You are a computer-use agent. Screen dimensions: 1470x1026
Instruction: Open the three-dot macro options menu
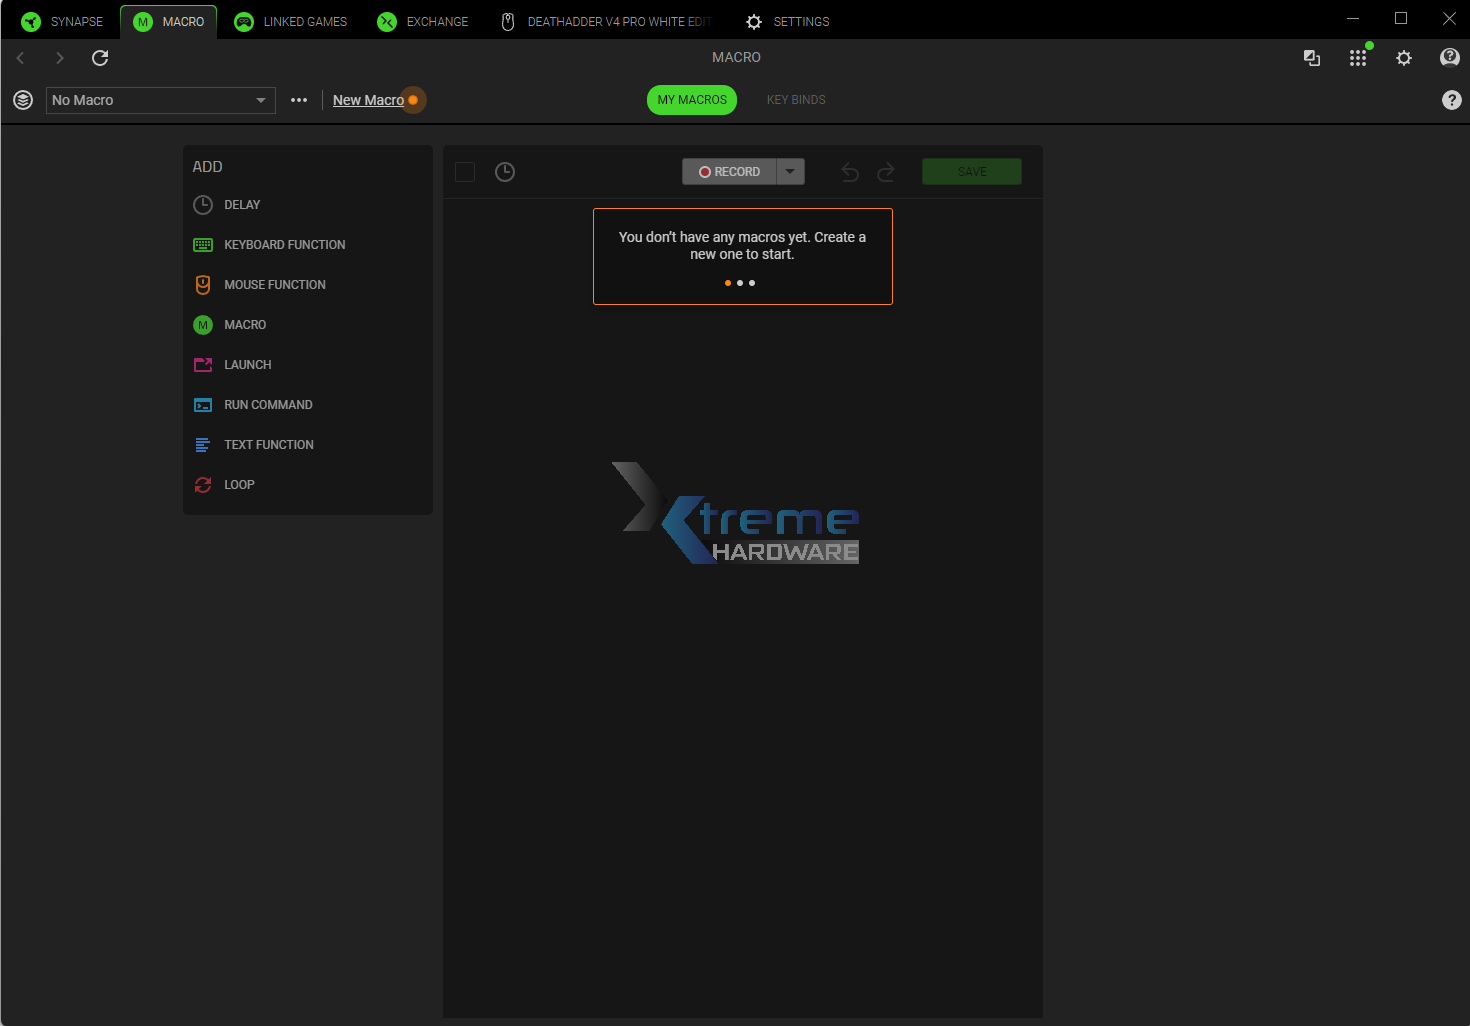tap(299, 100)
